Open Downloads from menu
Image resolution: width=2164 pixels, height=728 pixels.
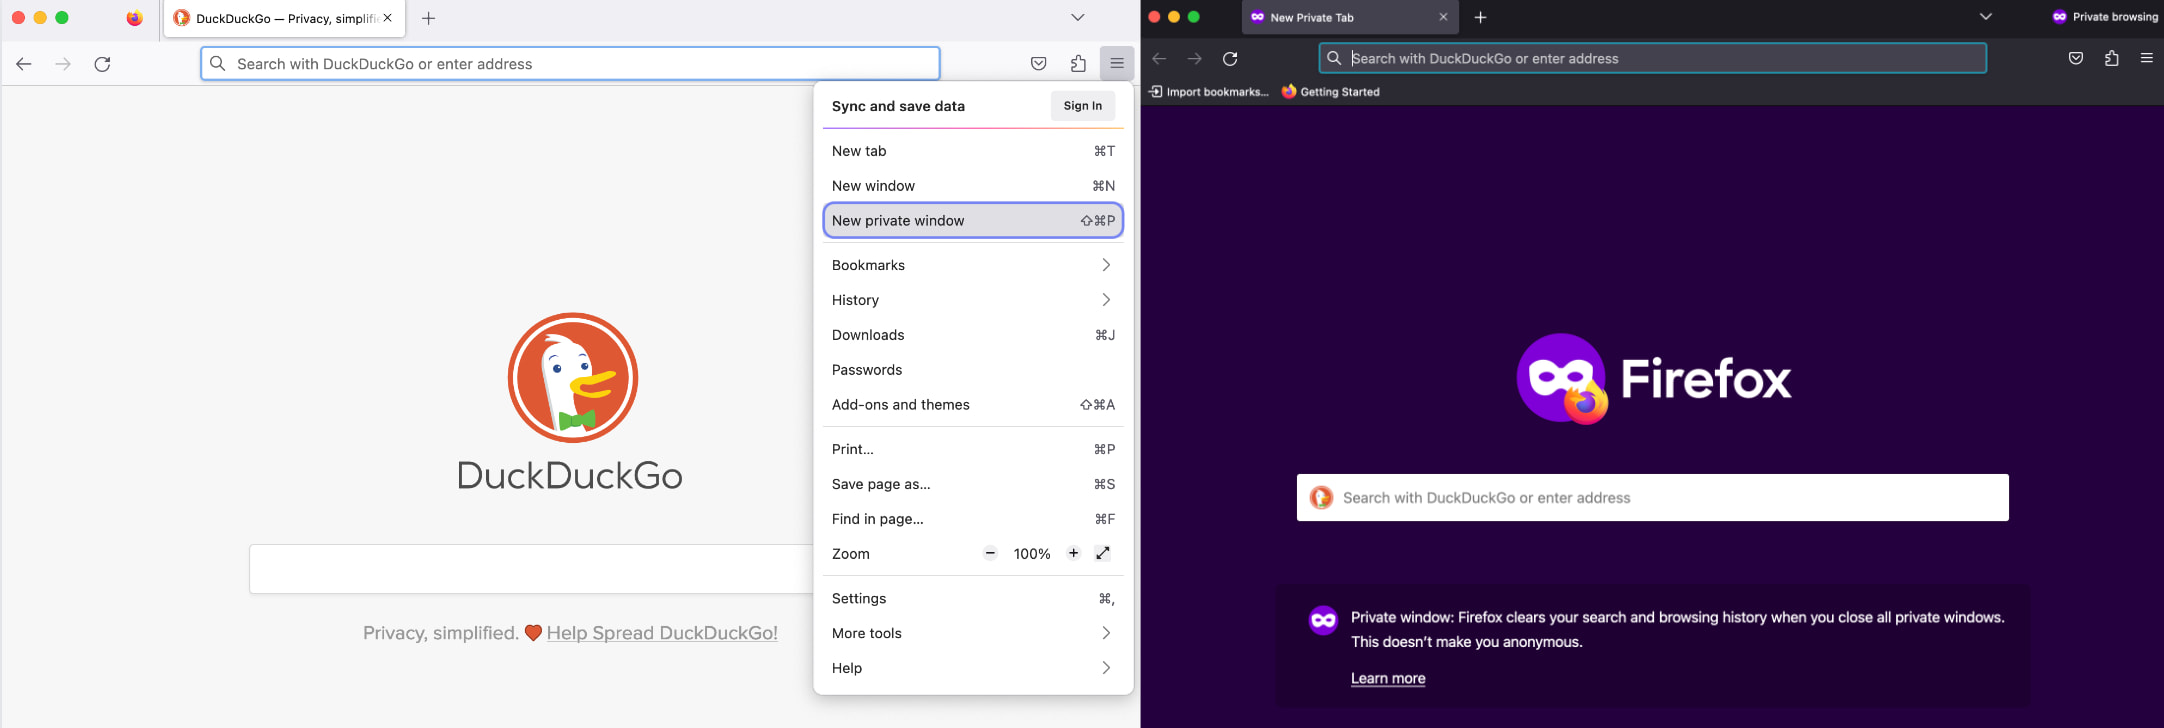(x=973, y=335)
